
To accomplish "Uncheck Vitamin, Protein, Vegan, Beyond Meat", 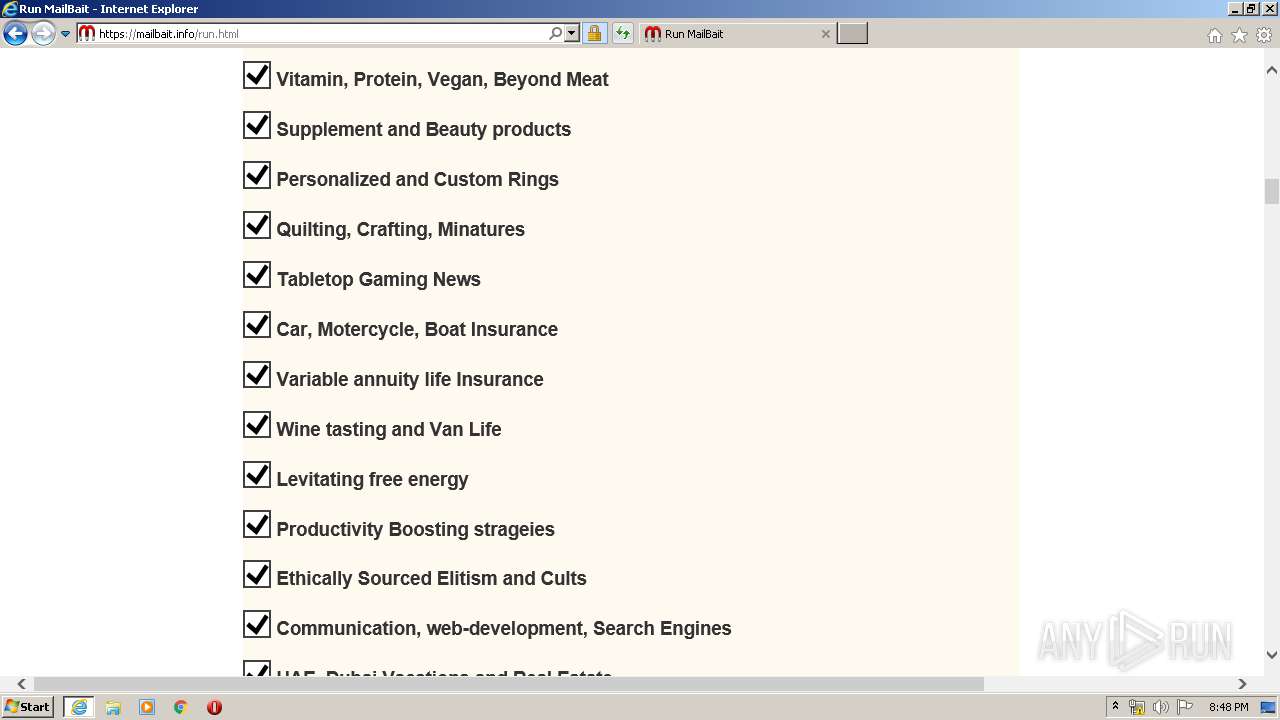I will 257,75.
